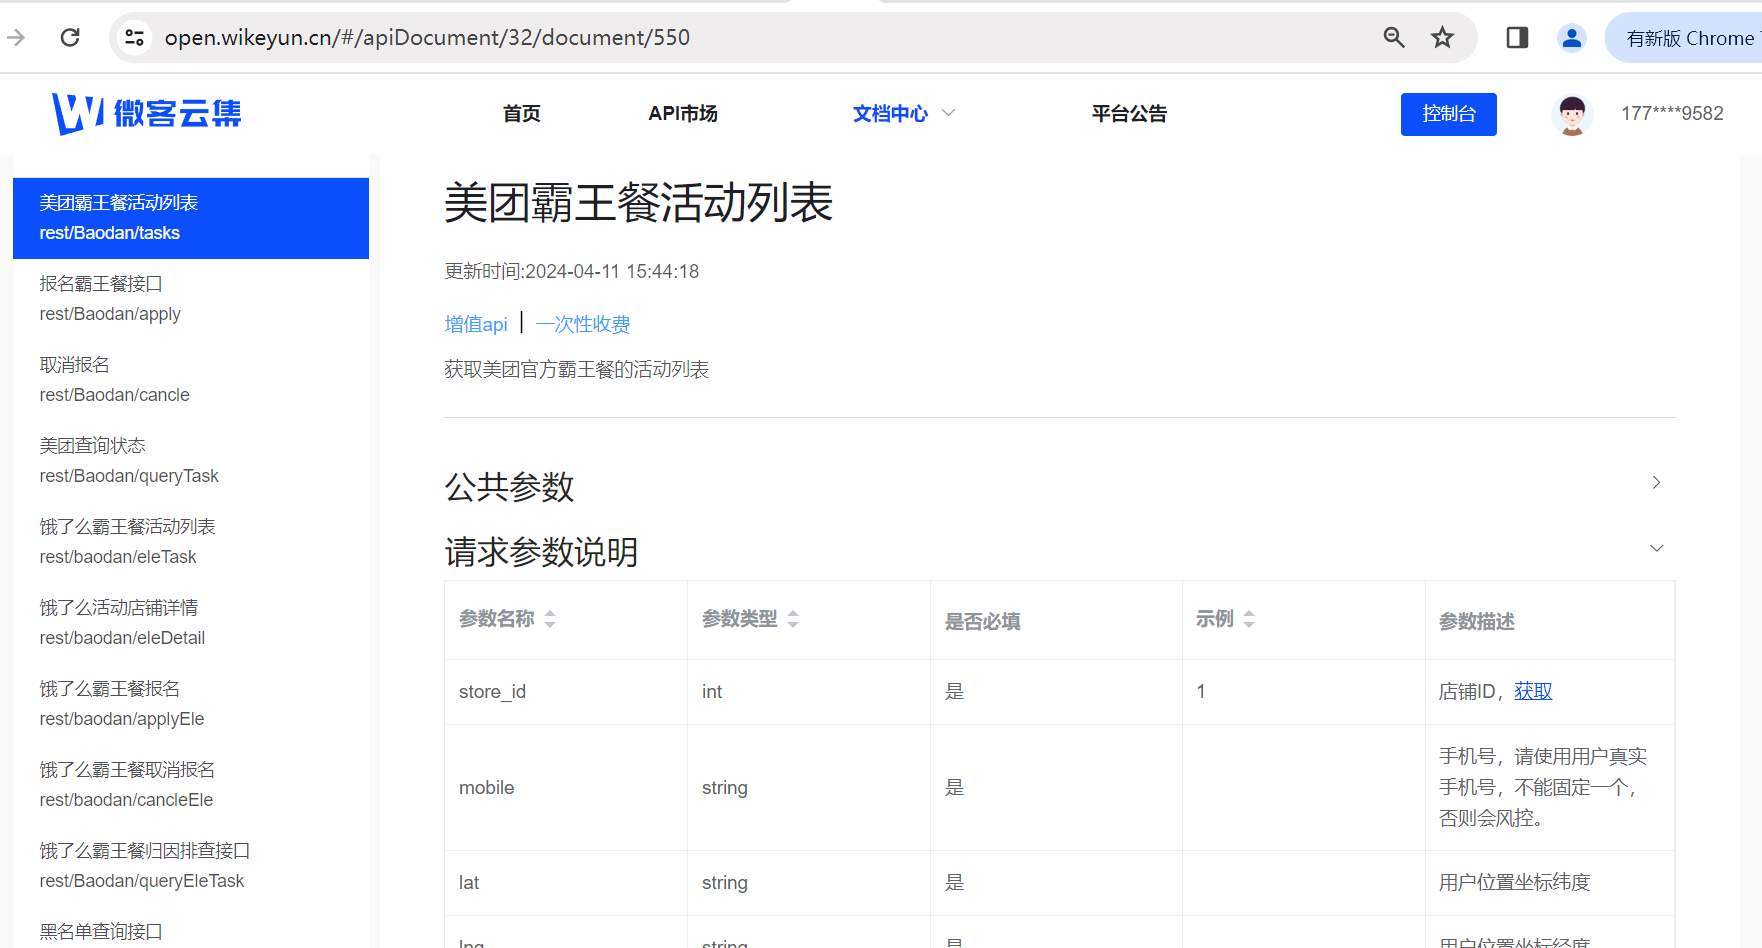Screen dimensions: 1762x948
Task: Open 饿了么霸王餐活动列表 in sidebar
Action: (191, 542)
